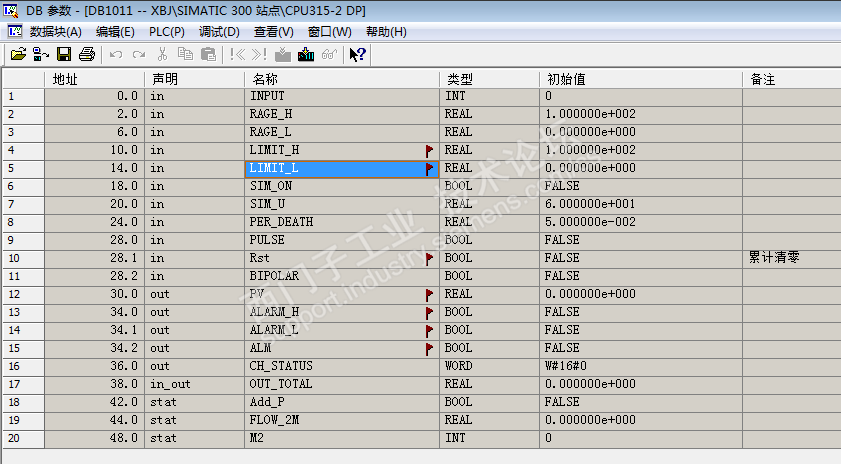Click the Monitor glasses icon

tap(329, 54)
